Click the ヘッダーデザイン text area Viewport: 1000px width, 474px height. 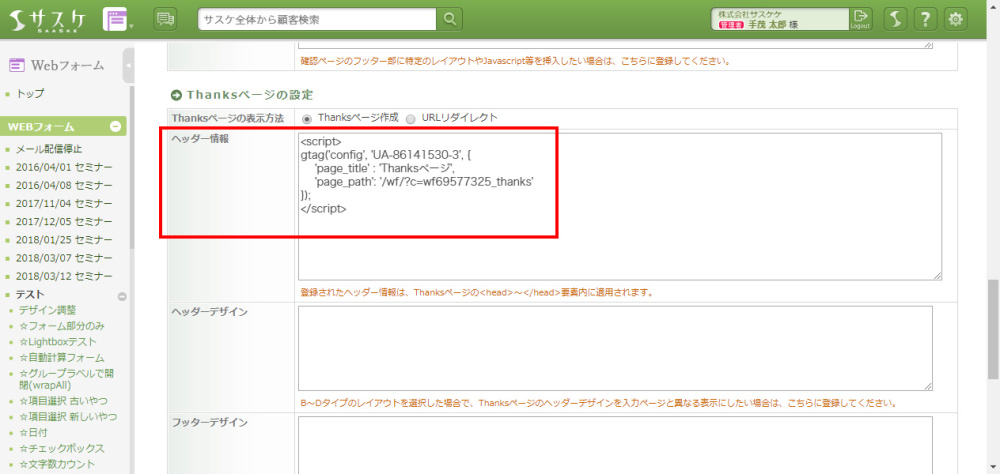pyautogui.click(x=615, y=347)
